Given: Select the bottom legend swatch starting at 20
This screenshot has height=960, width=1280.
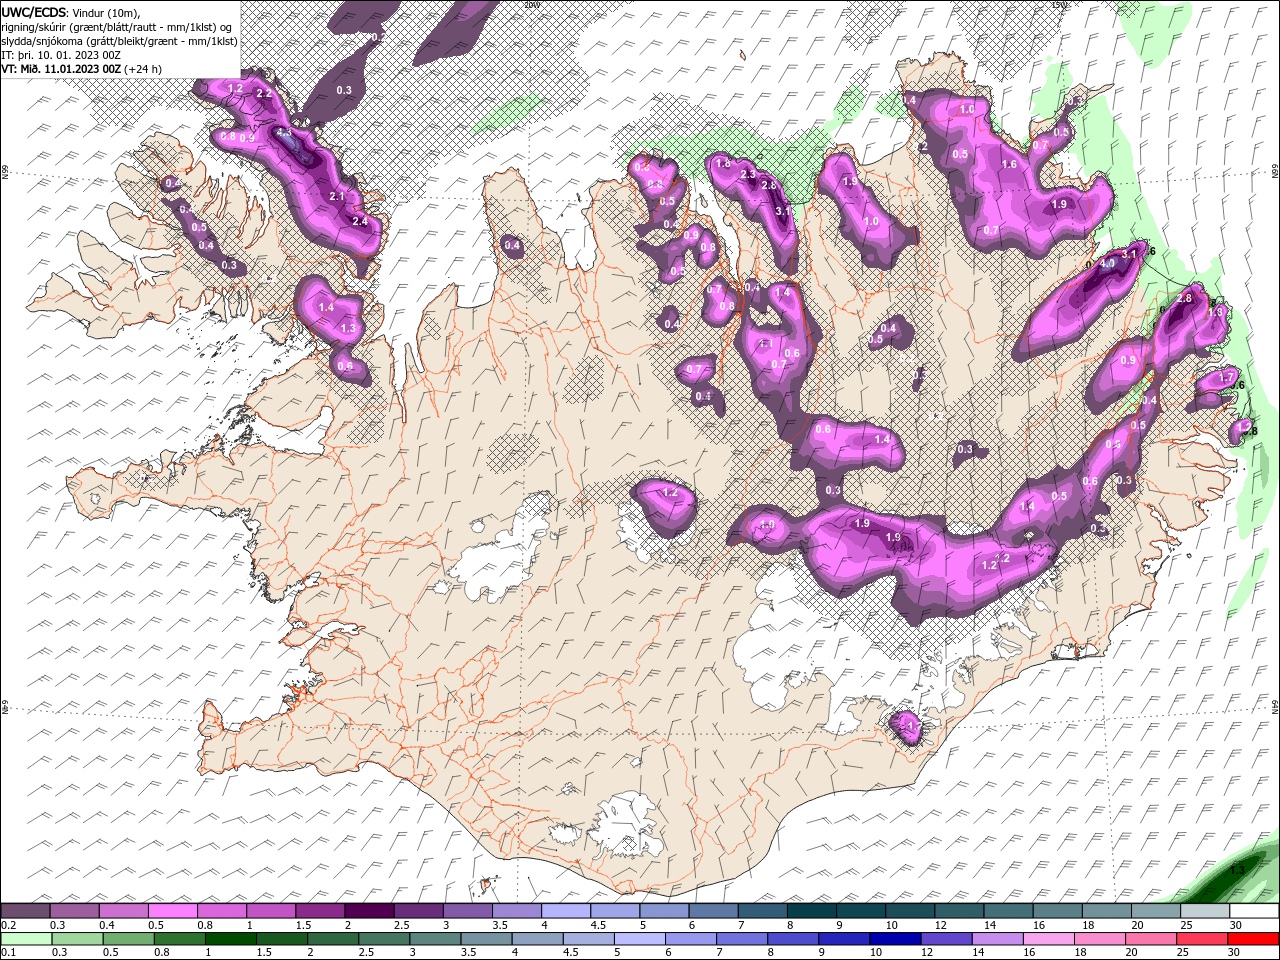Looking at the screenshot, I should [1151, 939].
